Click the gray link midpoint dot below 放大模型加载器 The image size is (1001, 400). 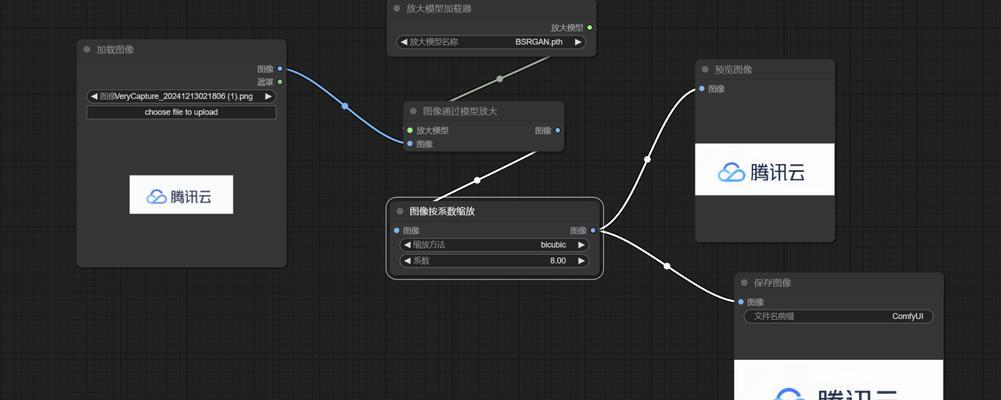500,79
